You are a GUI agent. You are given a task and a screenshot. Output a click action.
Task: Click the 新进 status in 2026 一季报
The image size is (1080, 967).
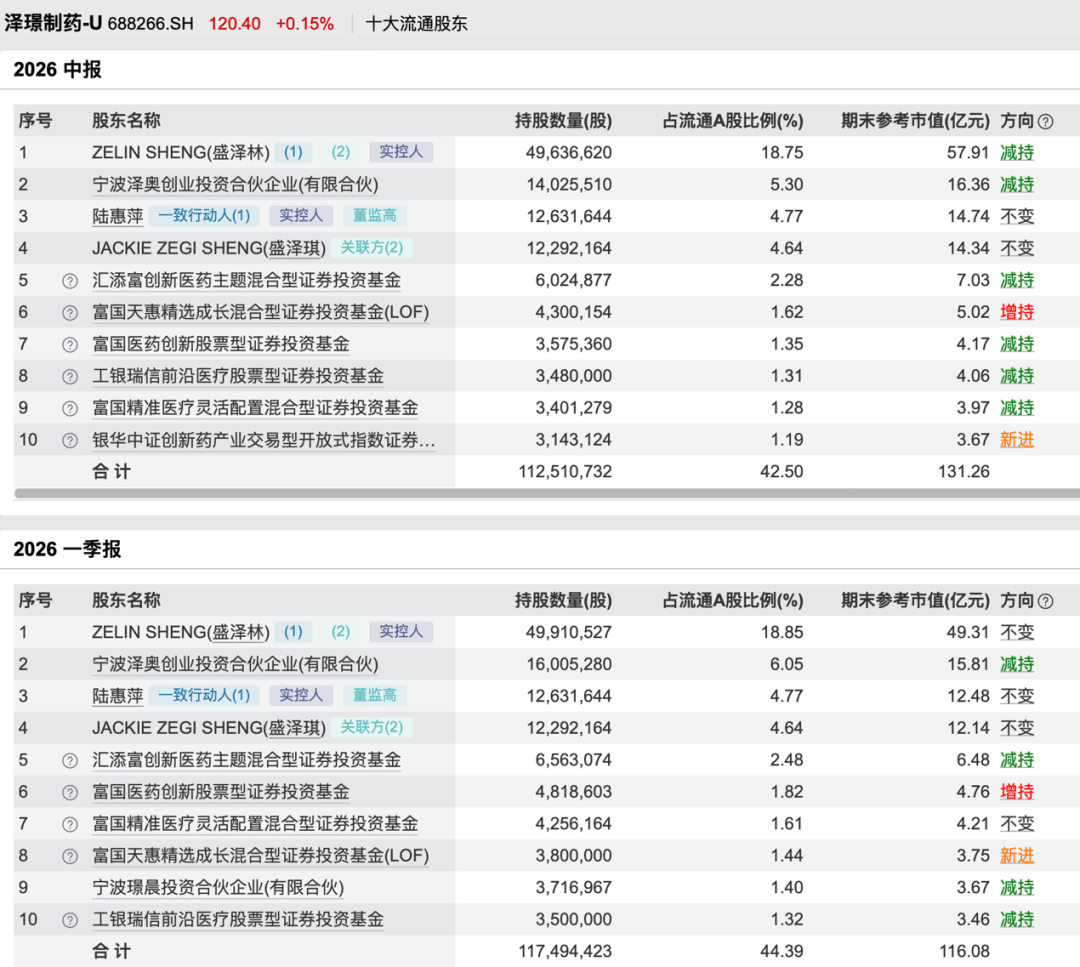point(1017,855)
